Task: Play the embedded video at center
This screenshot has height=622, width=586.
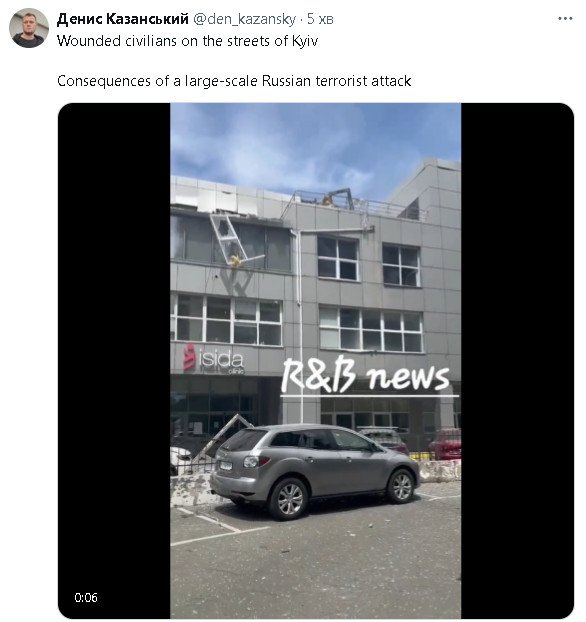Action: tap(316, 361)
